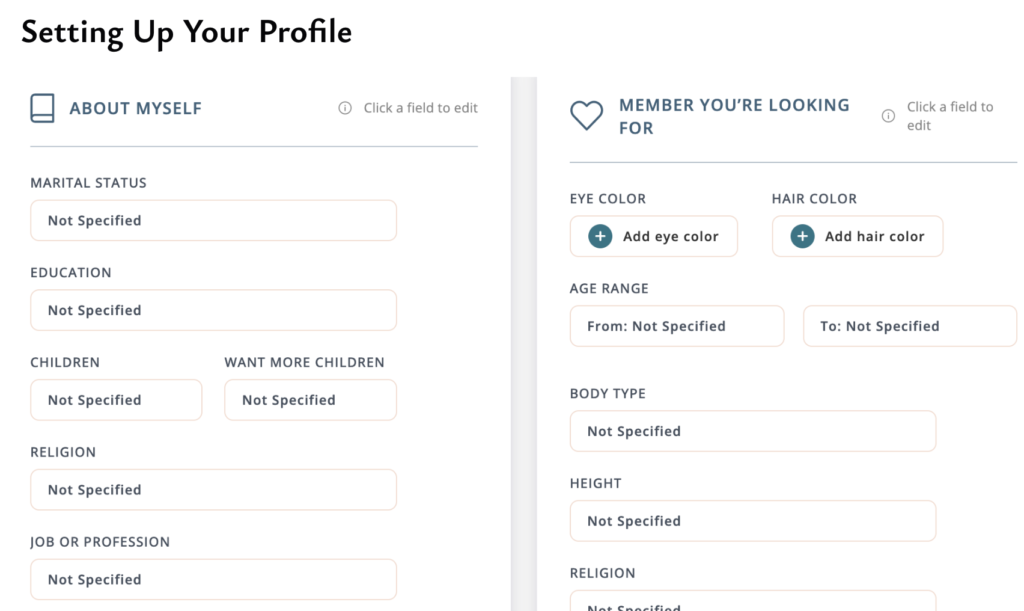Open the EDUCATION selector
The width and height of the screenshot is (1024, 611).
pyautogui.click(x=213, y=310)
